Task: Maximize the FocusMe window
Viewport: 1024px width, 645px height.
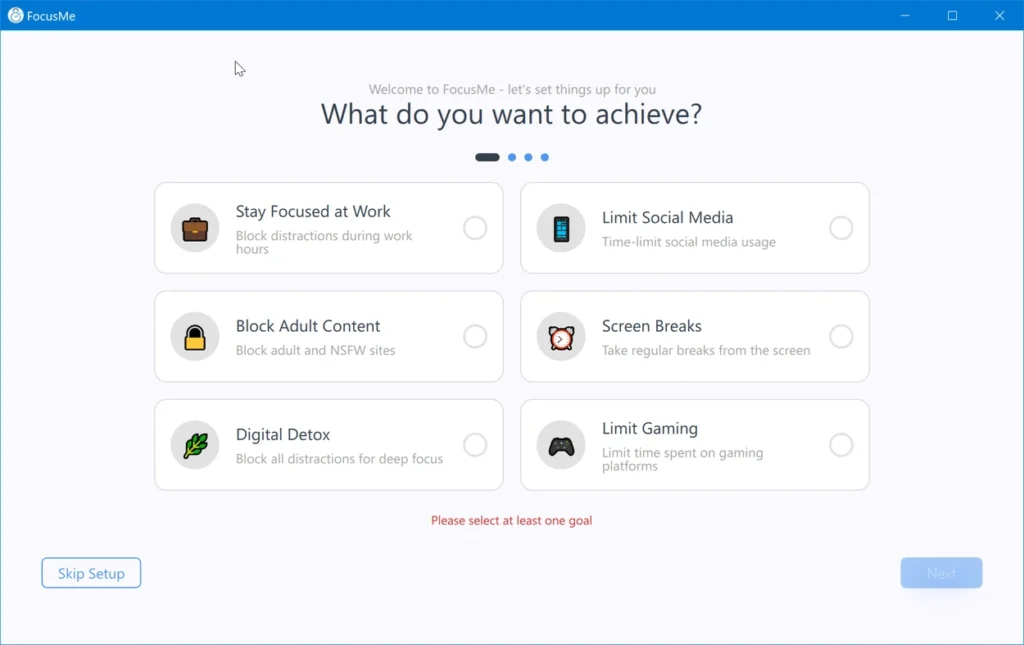Action: click(952, 16)
